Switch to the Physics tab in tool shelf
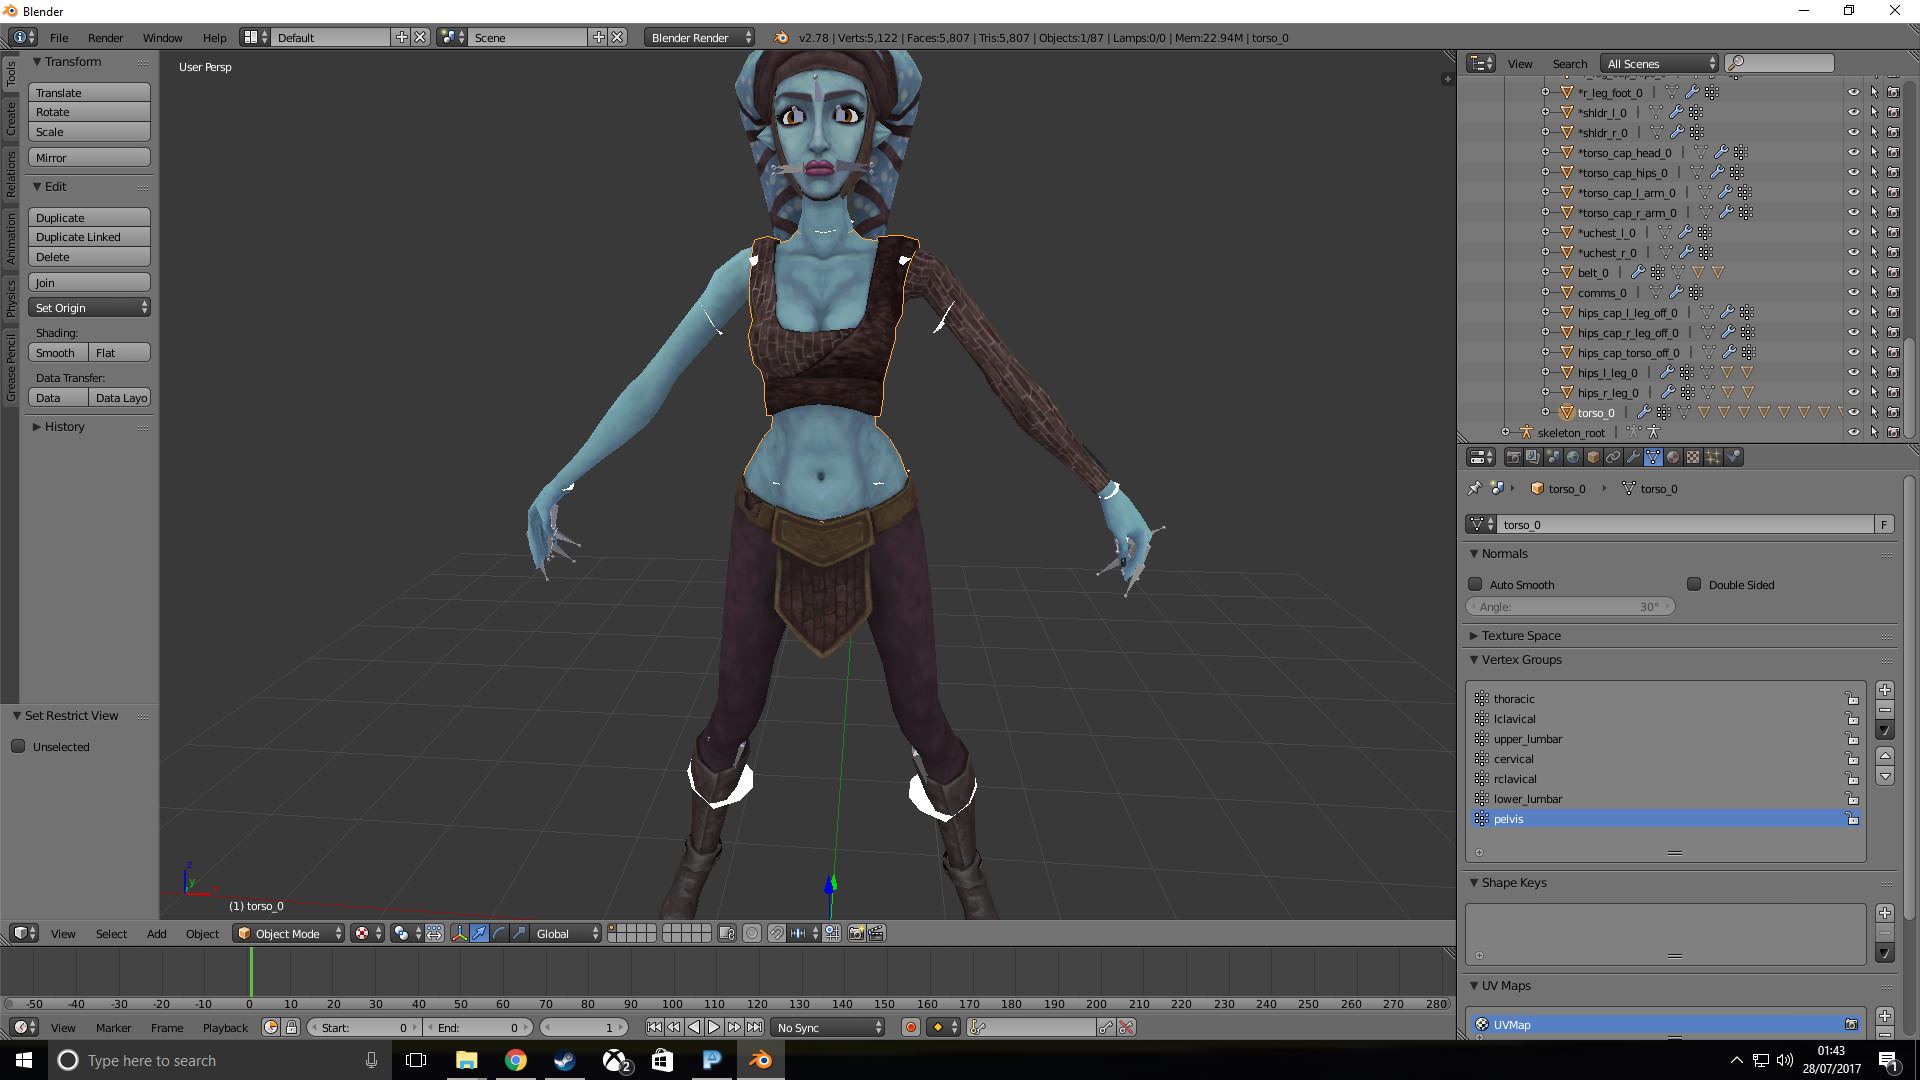 [10, 298]
